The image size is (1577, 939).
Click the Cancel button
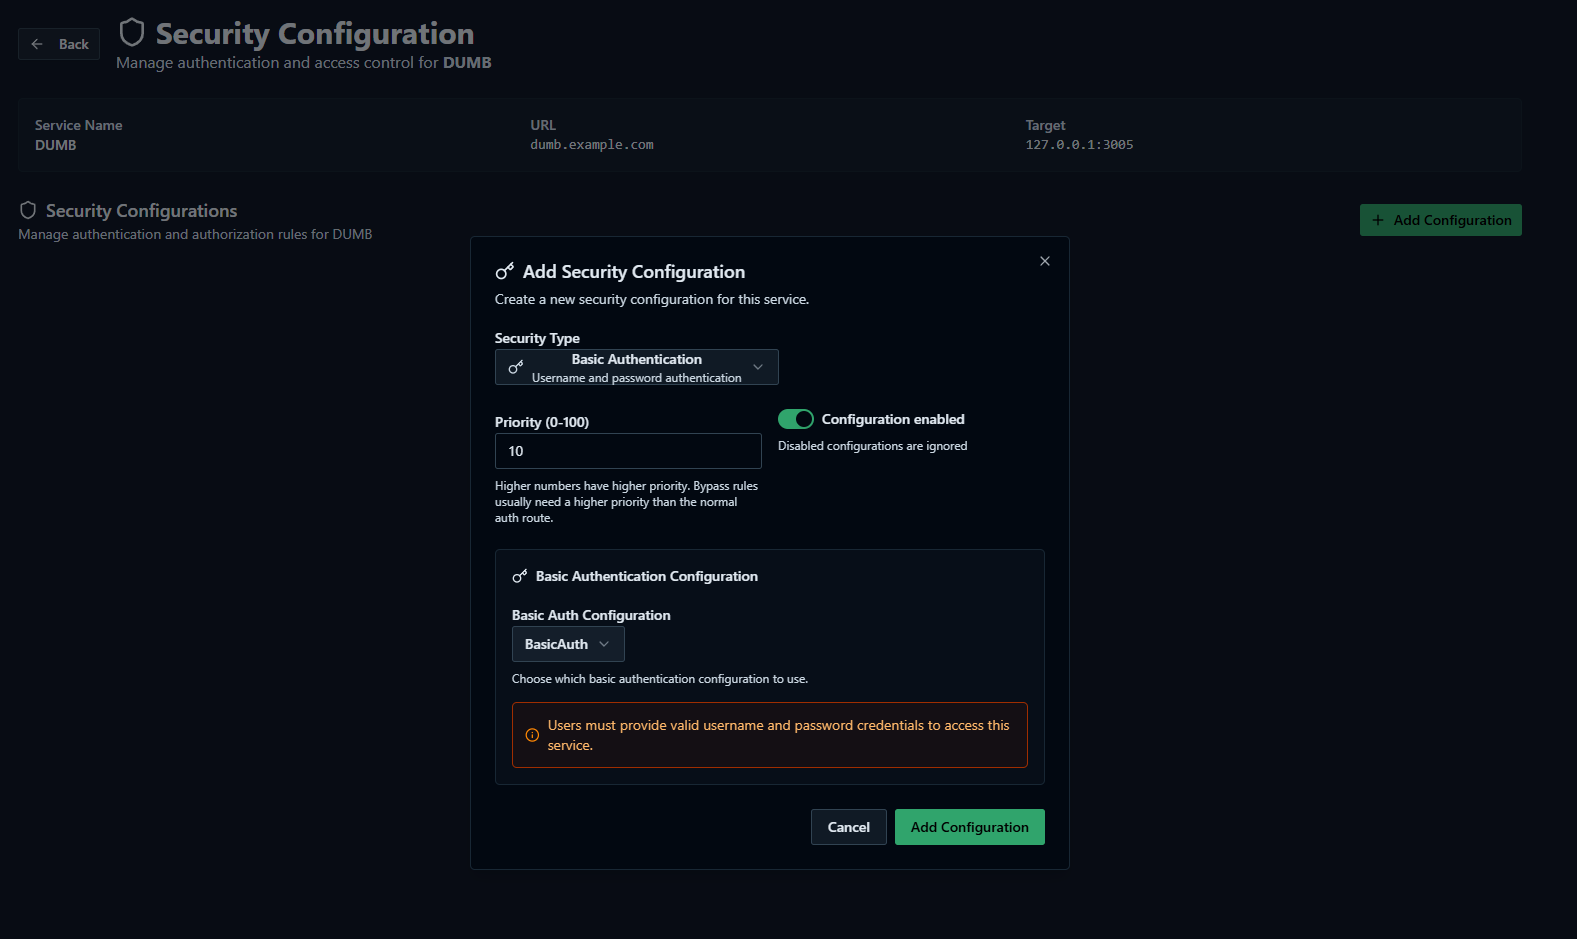(x=849, y=827)
